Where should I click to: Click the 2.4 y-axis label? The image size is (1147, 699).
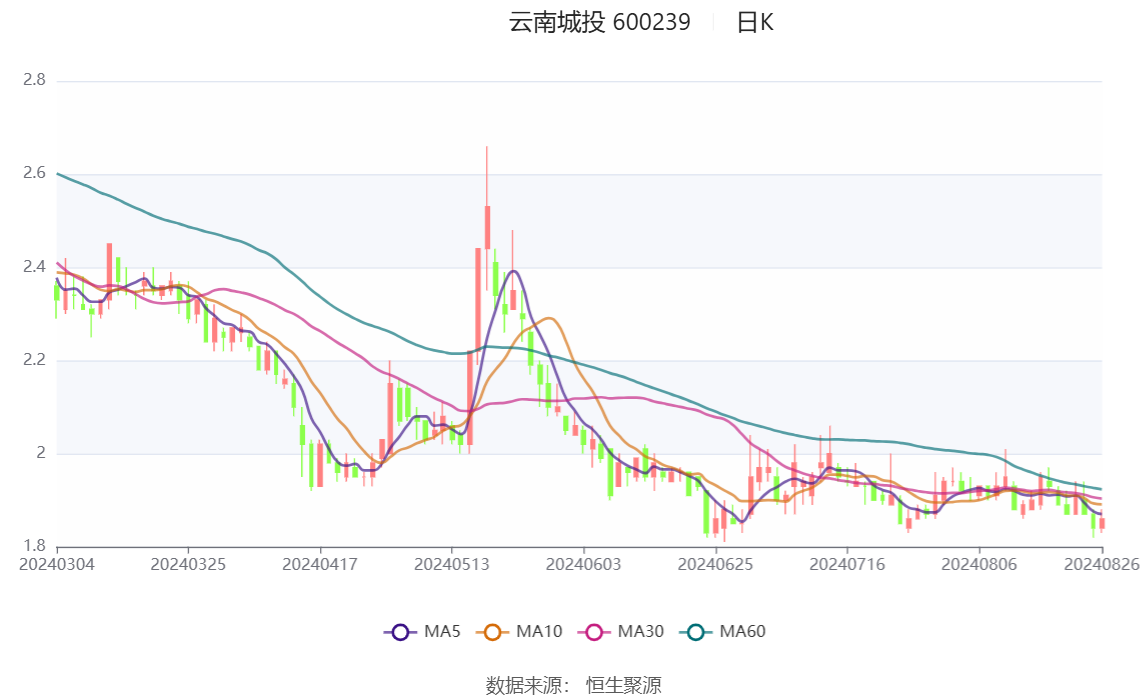click(34, 266)
